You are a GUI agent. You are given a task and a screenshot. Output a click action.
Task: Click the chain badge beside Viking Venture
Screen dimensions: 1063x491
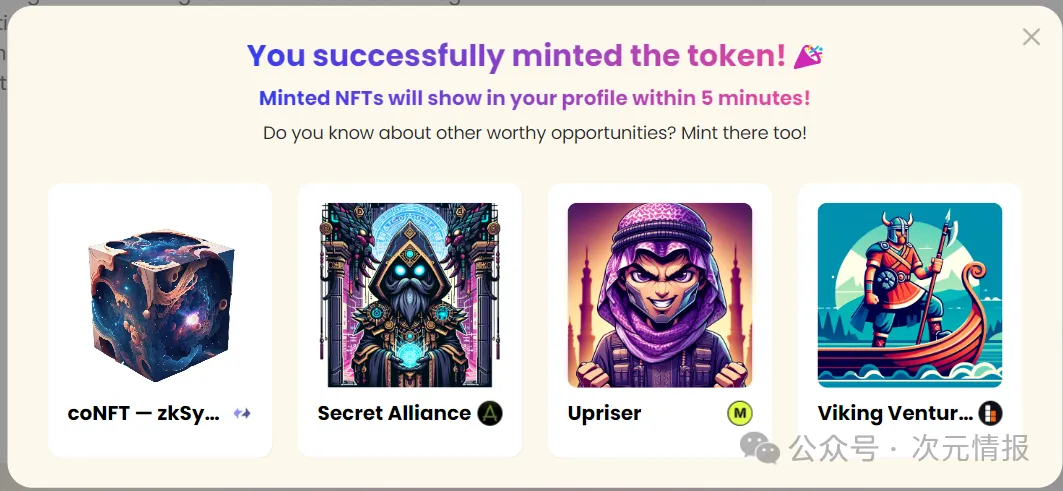click(x=989, y=413)
